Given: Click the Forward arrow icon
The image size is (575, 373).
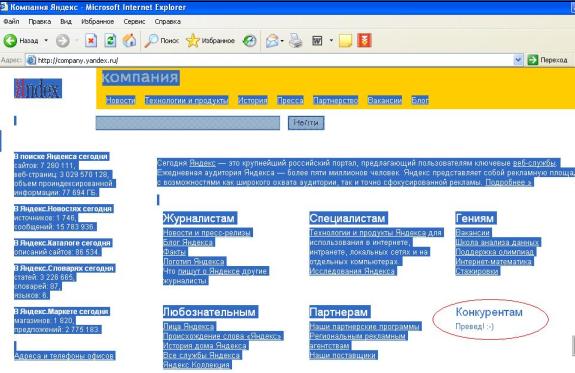Looking at the screenshot, I should [63, 41].
